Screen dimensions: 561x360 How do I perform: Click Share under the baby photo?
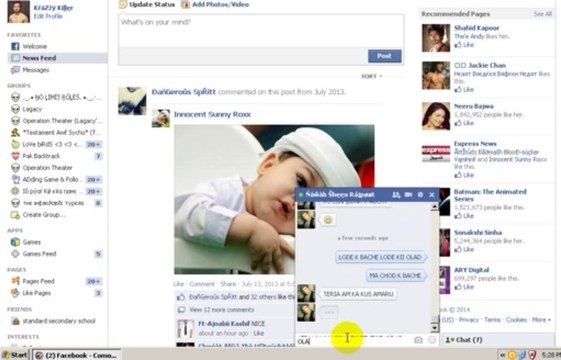[x=228, y=284]
